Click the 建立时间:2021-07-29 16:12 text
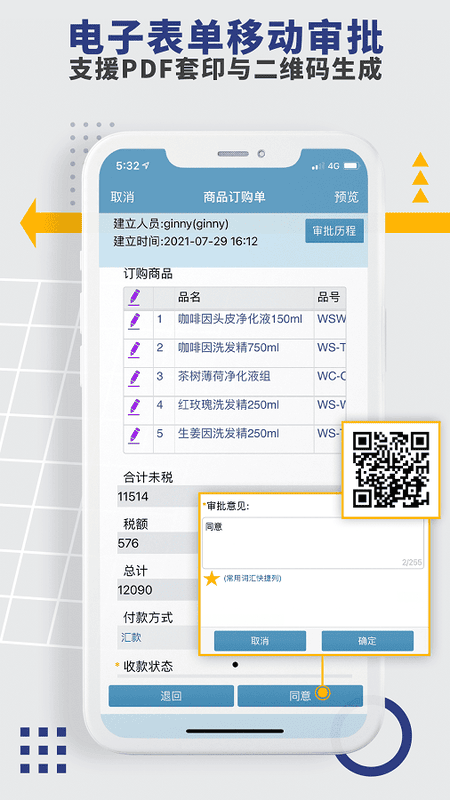Image resolution: width=450 pixels, height=800 pixels. click(185, 241)
